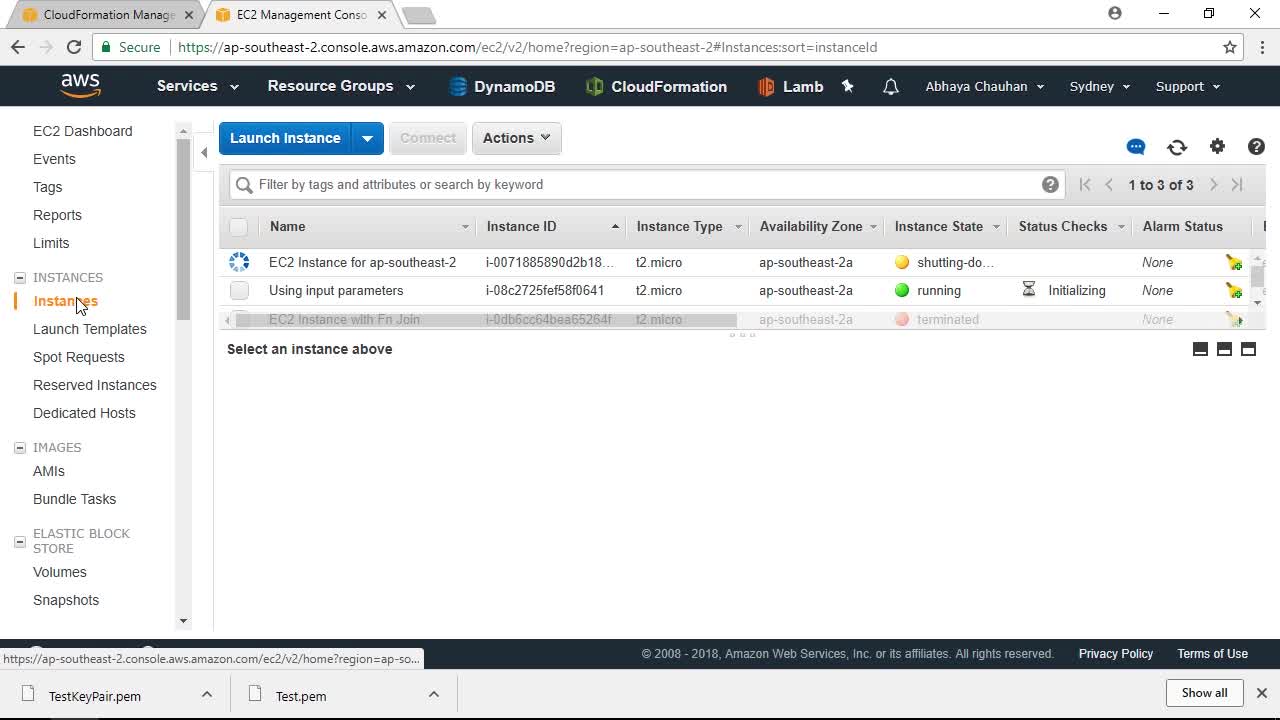
Task: Open the Actions dropdown
Action: point(516,138)
